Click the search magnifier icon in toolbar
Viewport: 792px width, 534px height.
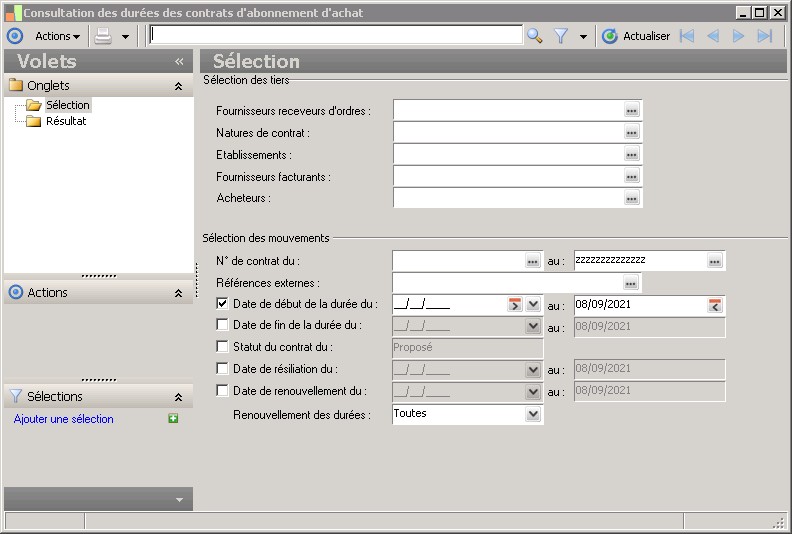(535, 36)
